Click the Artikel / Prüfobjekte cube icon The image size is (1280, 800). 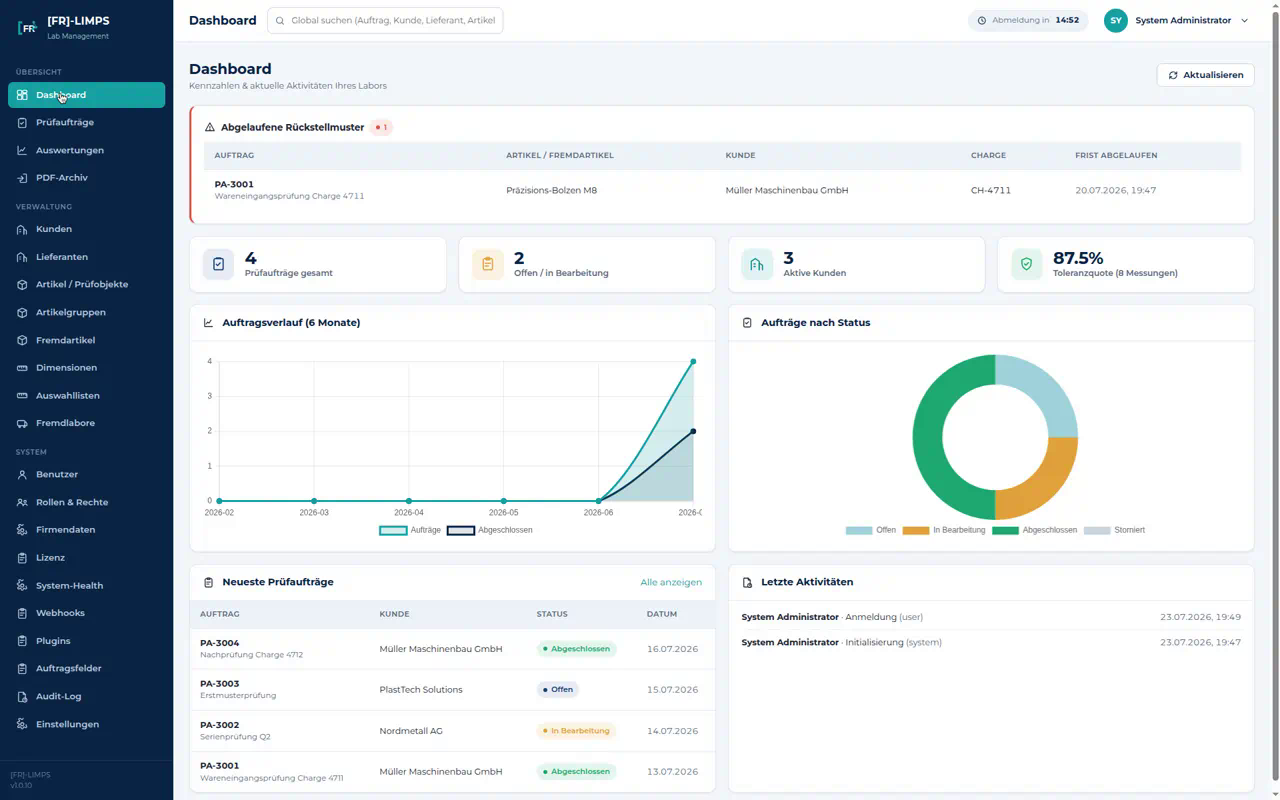[22, 285]
